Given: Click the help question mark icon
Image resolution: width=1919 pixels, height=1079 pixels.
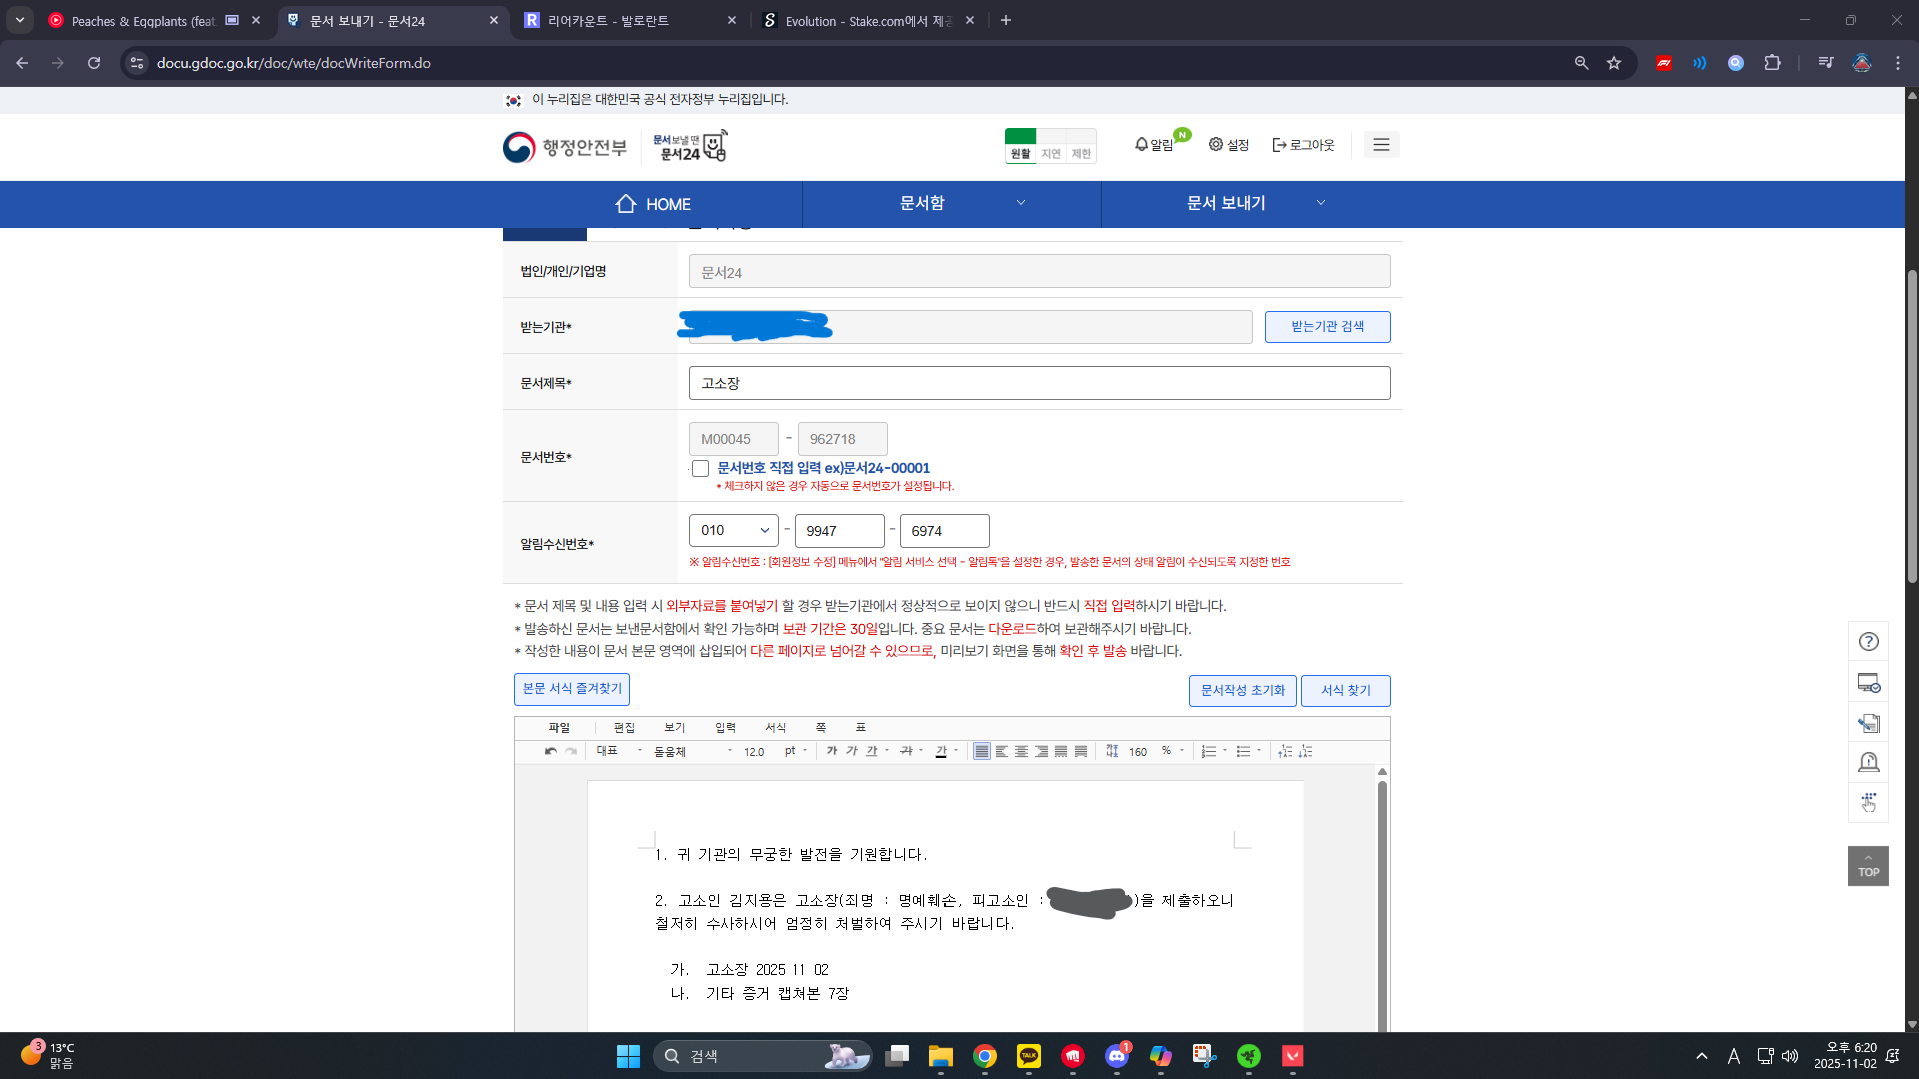Looking at the screenshot, I should (x=1868, y=642).
